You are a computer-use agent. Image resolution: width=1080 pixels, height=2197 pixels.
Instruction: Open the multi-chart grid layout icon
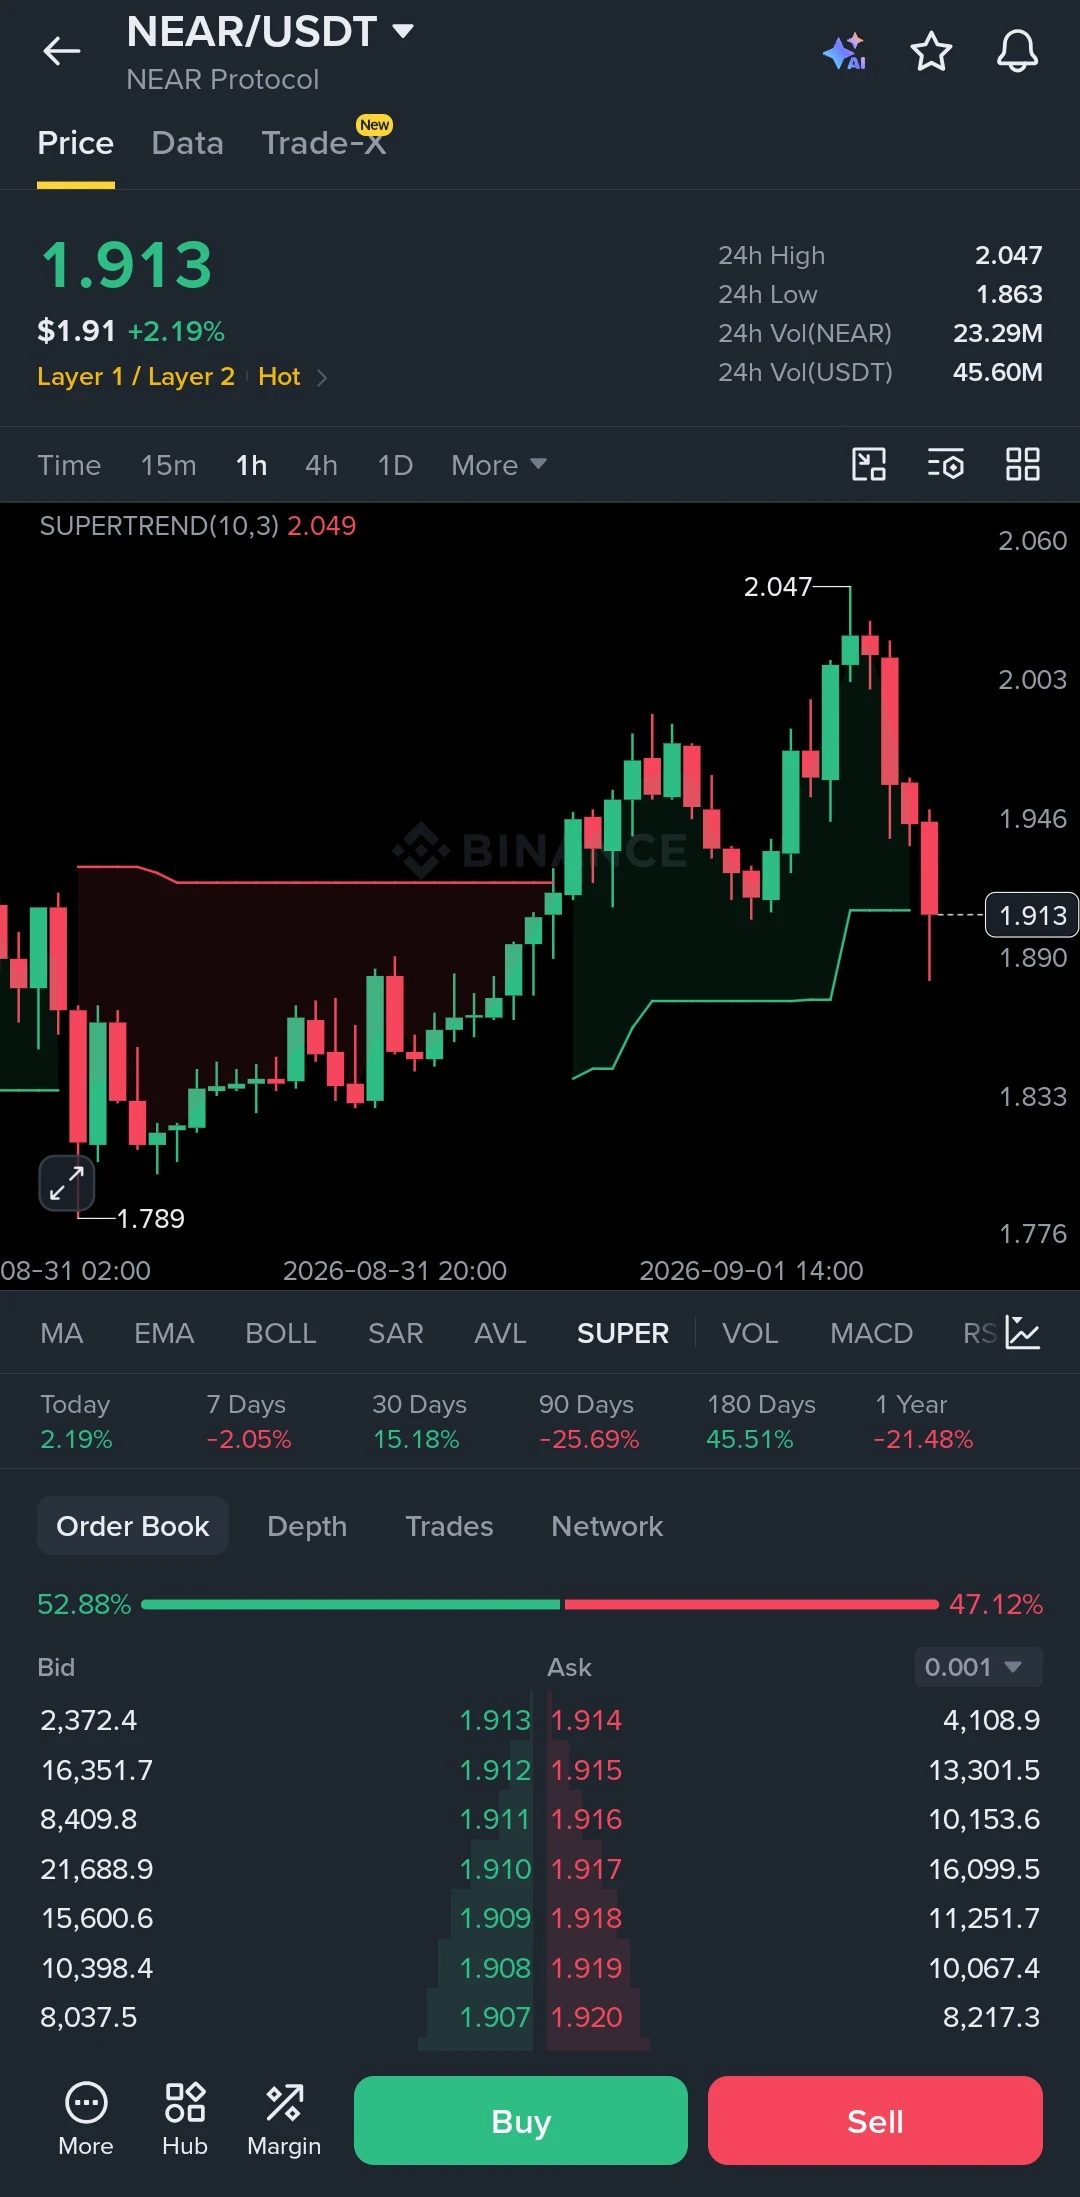coord(1022,464)
